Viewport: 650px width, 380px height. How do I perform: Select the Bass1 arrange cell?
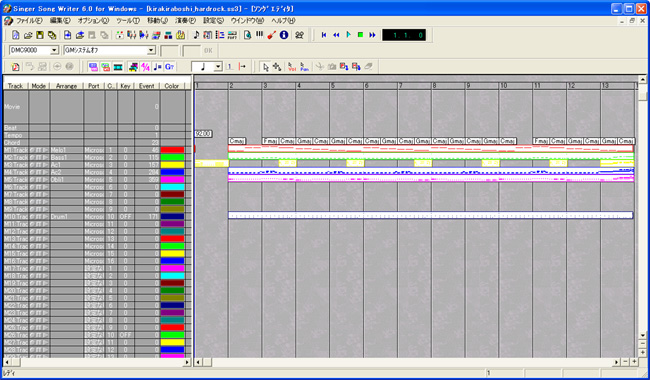(66, 157)
